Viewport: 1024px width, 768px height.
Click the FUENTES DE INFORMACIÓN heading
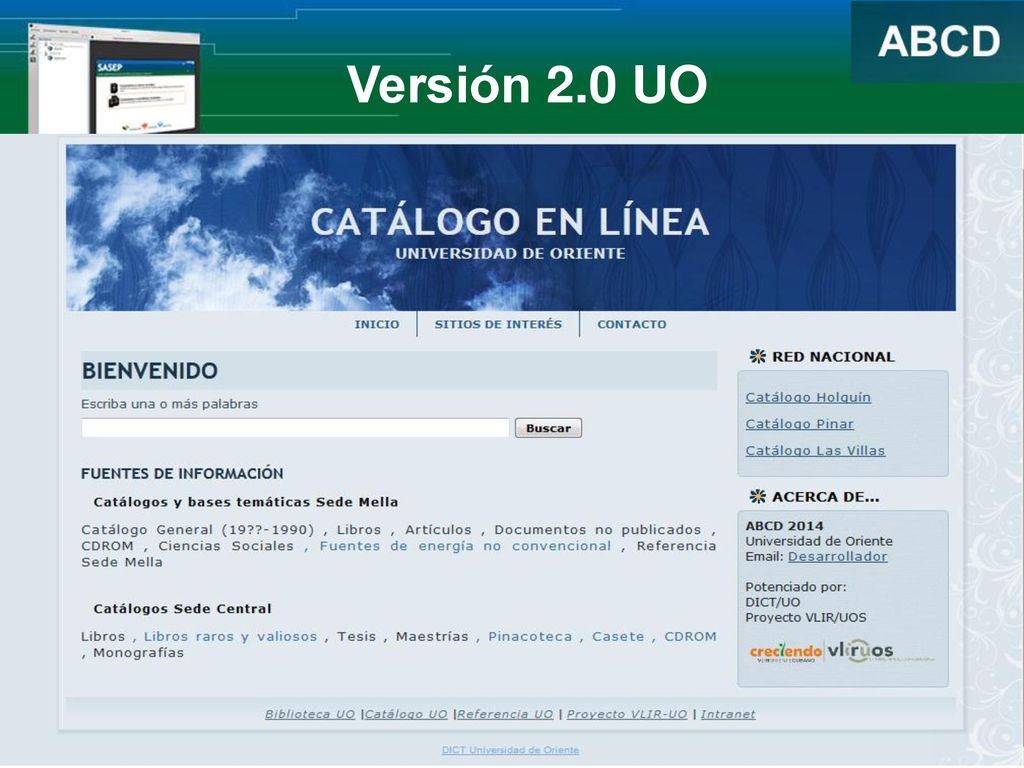pos(182,474)
